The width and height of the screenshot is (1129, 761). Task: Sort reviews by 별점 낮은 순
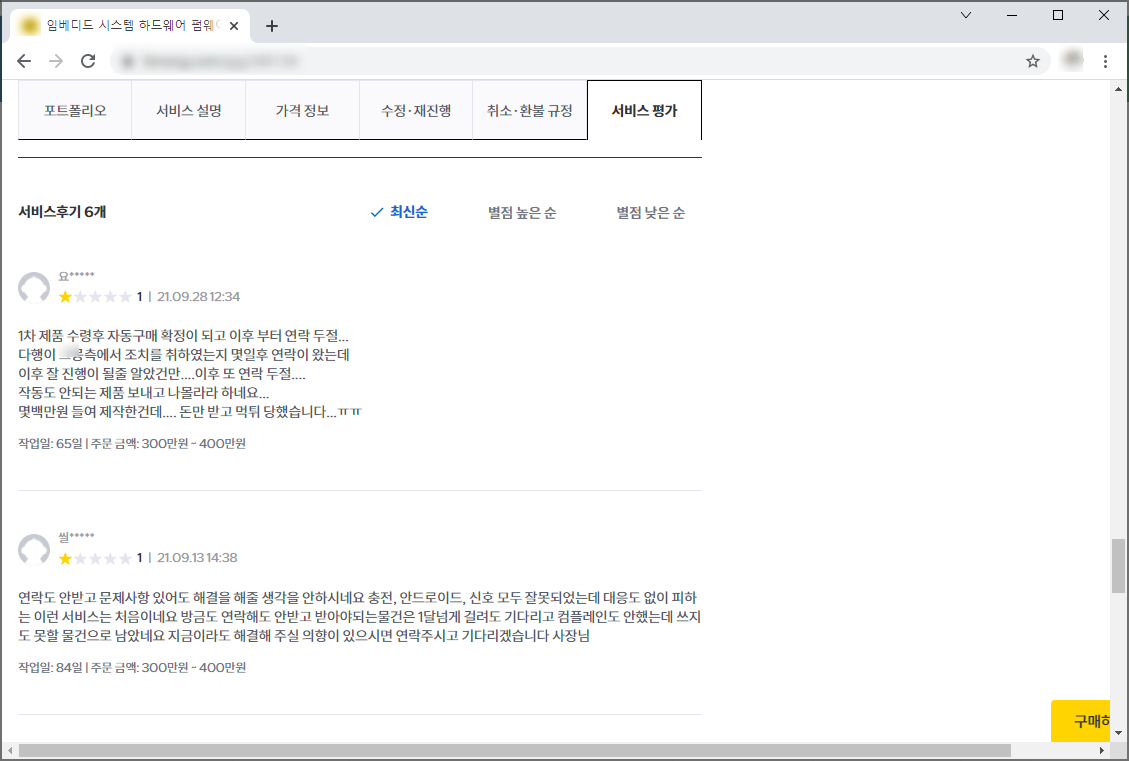(650, 213)
